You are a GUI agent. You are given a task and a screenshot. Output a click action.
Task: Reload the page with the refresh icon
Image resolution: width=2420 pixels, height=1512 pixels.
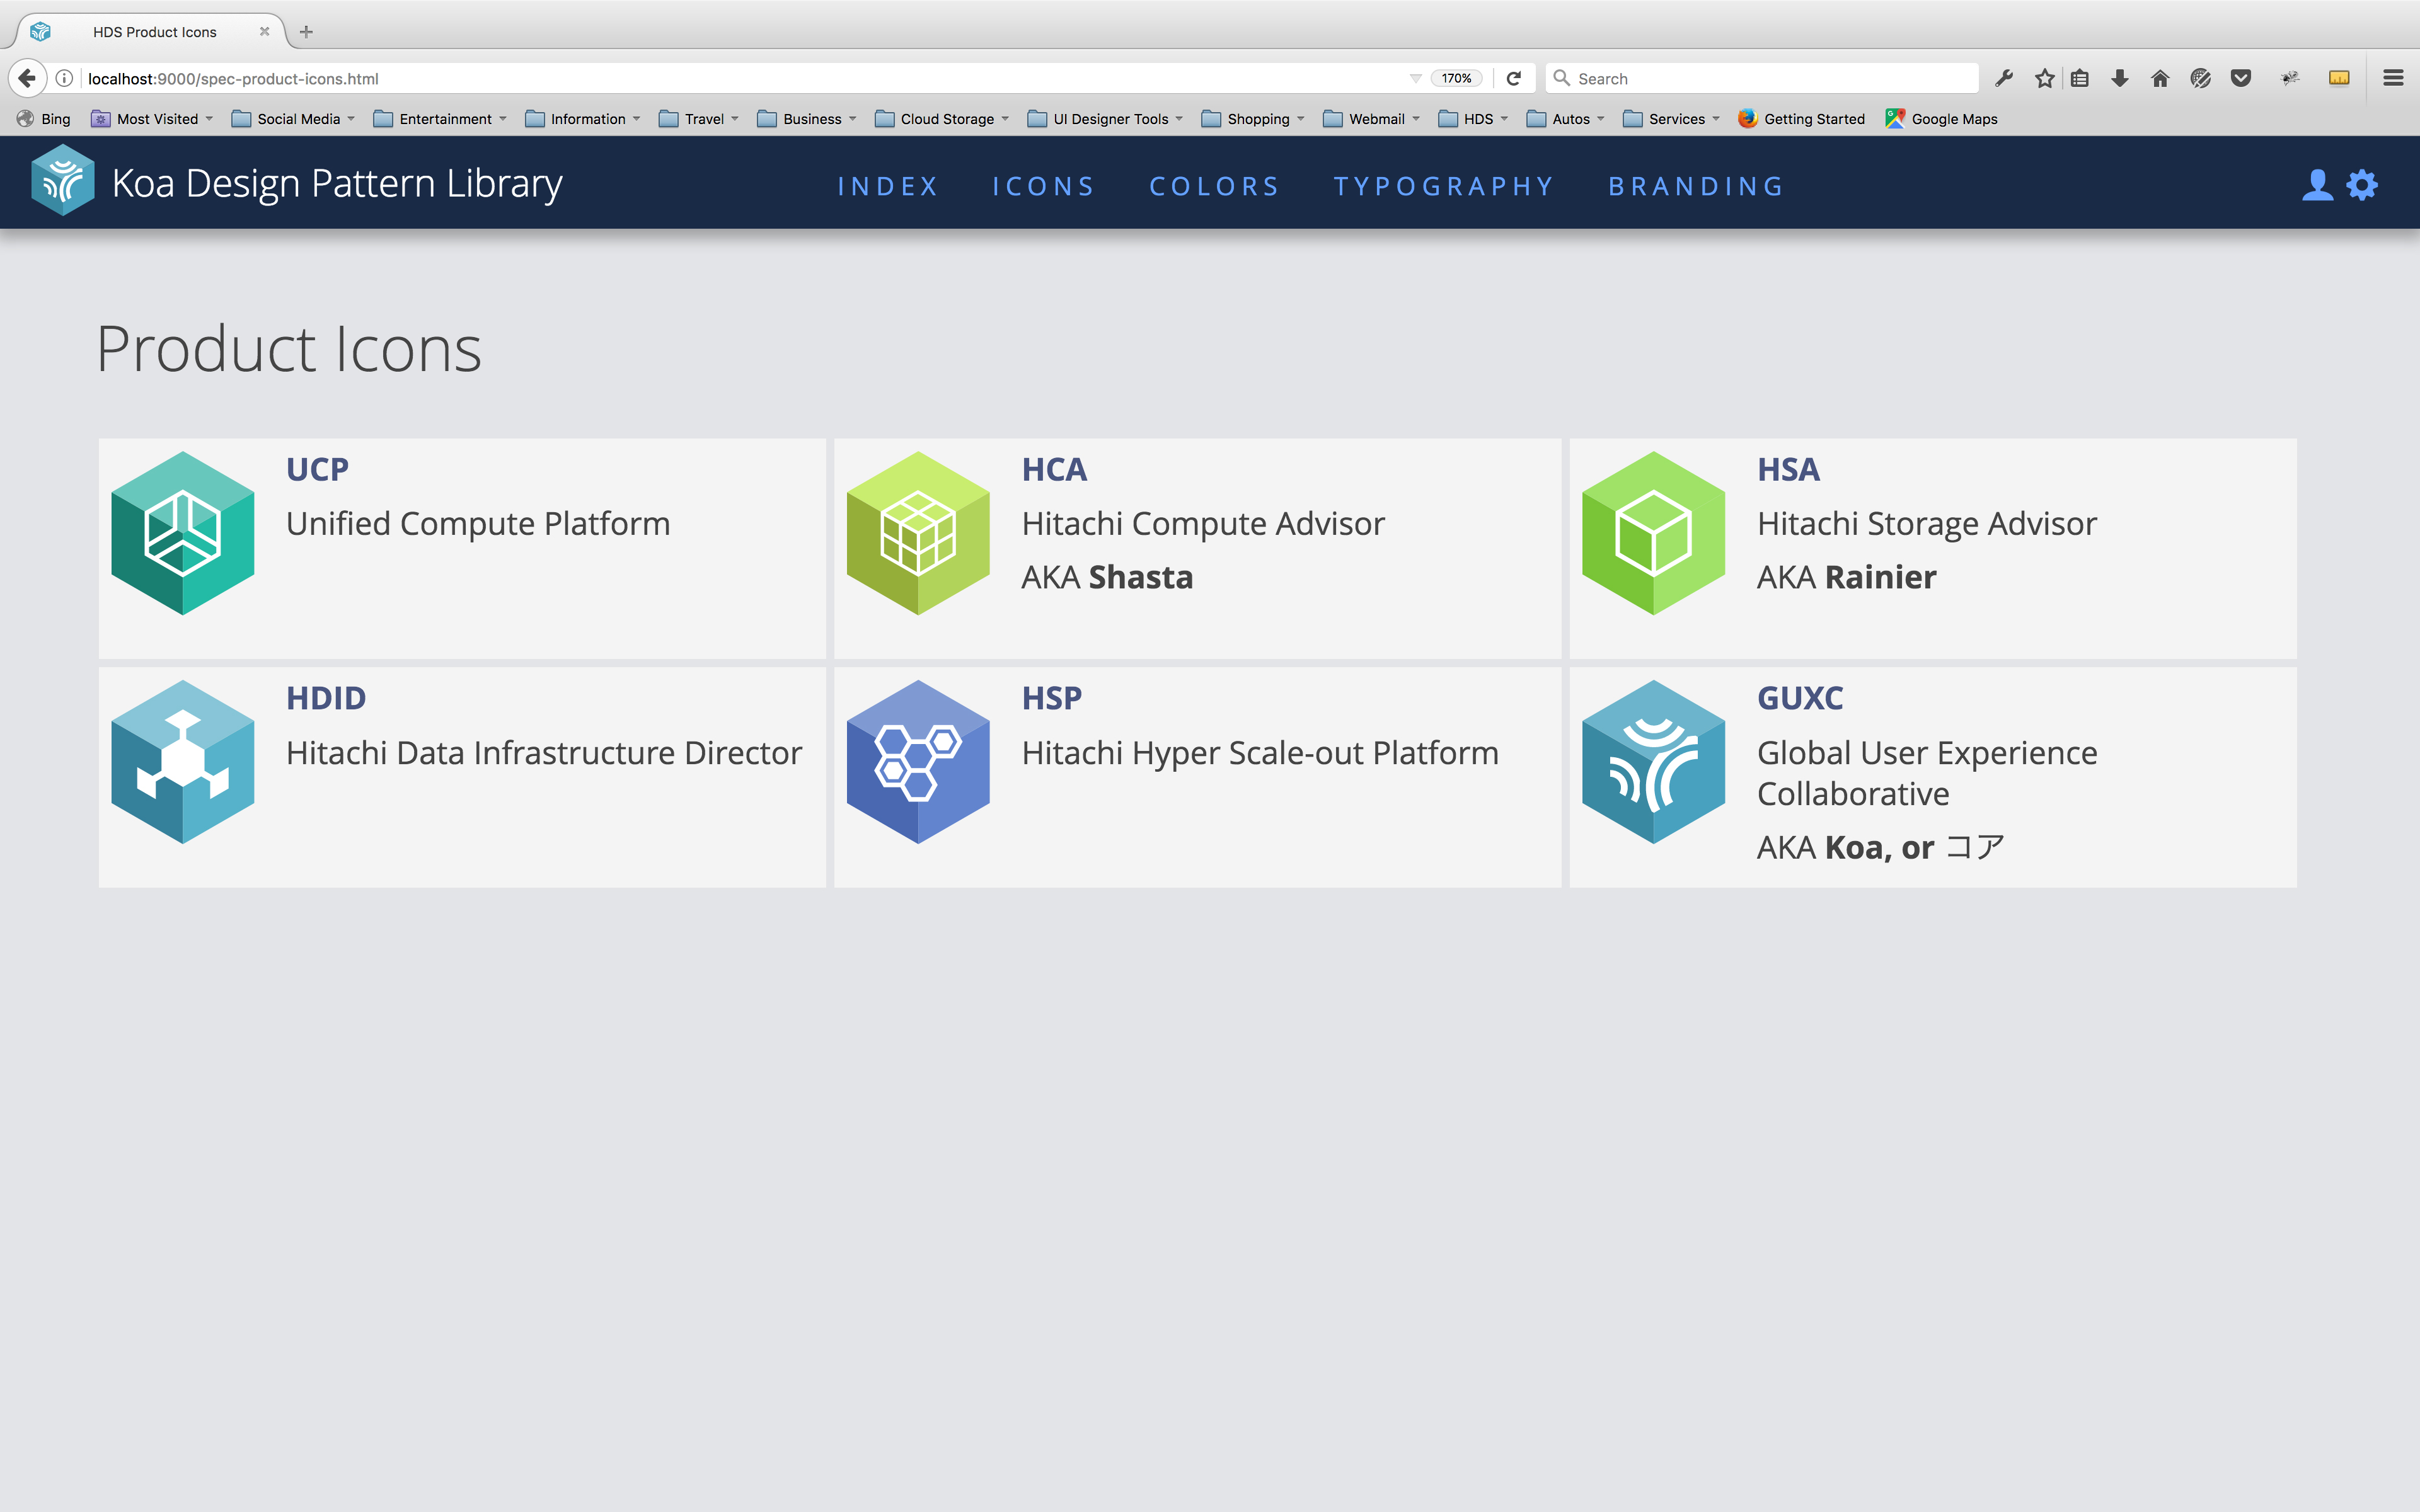(1514, 78)
